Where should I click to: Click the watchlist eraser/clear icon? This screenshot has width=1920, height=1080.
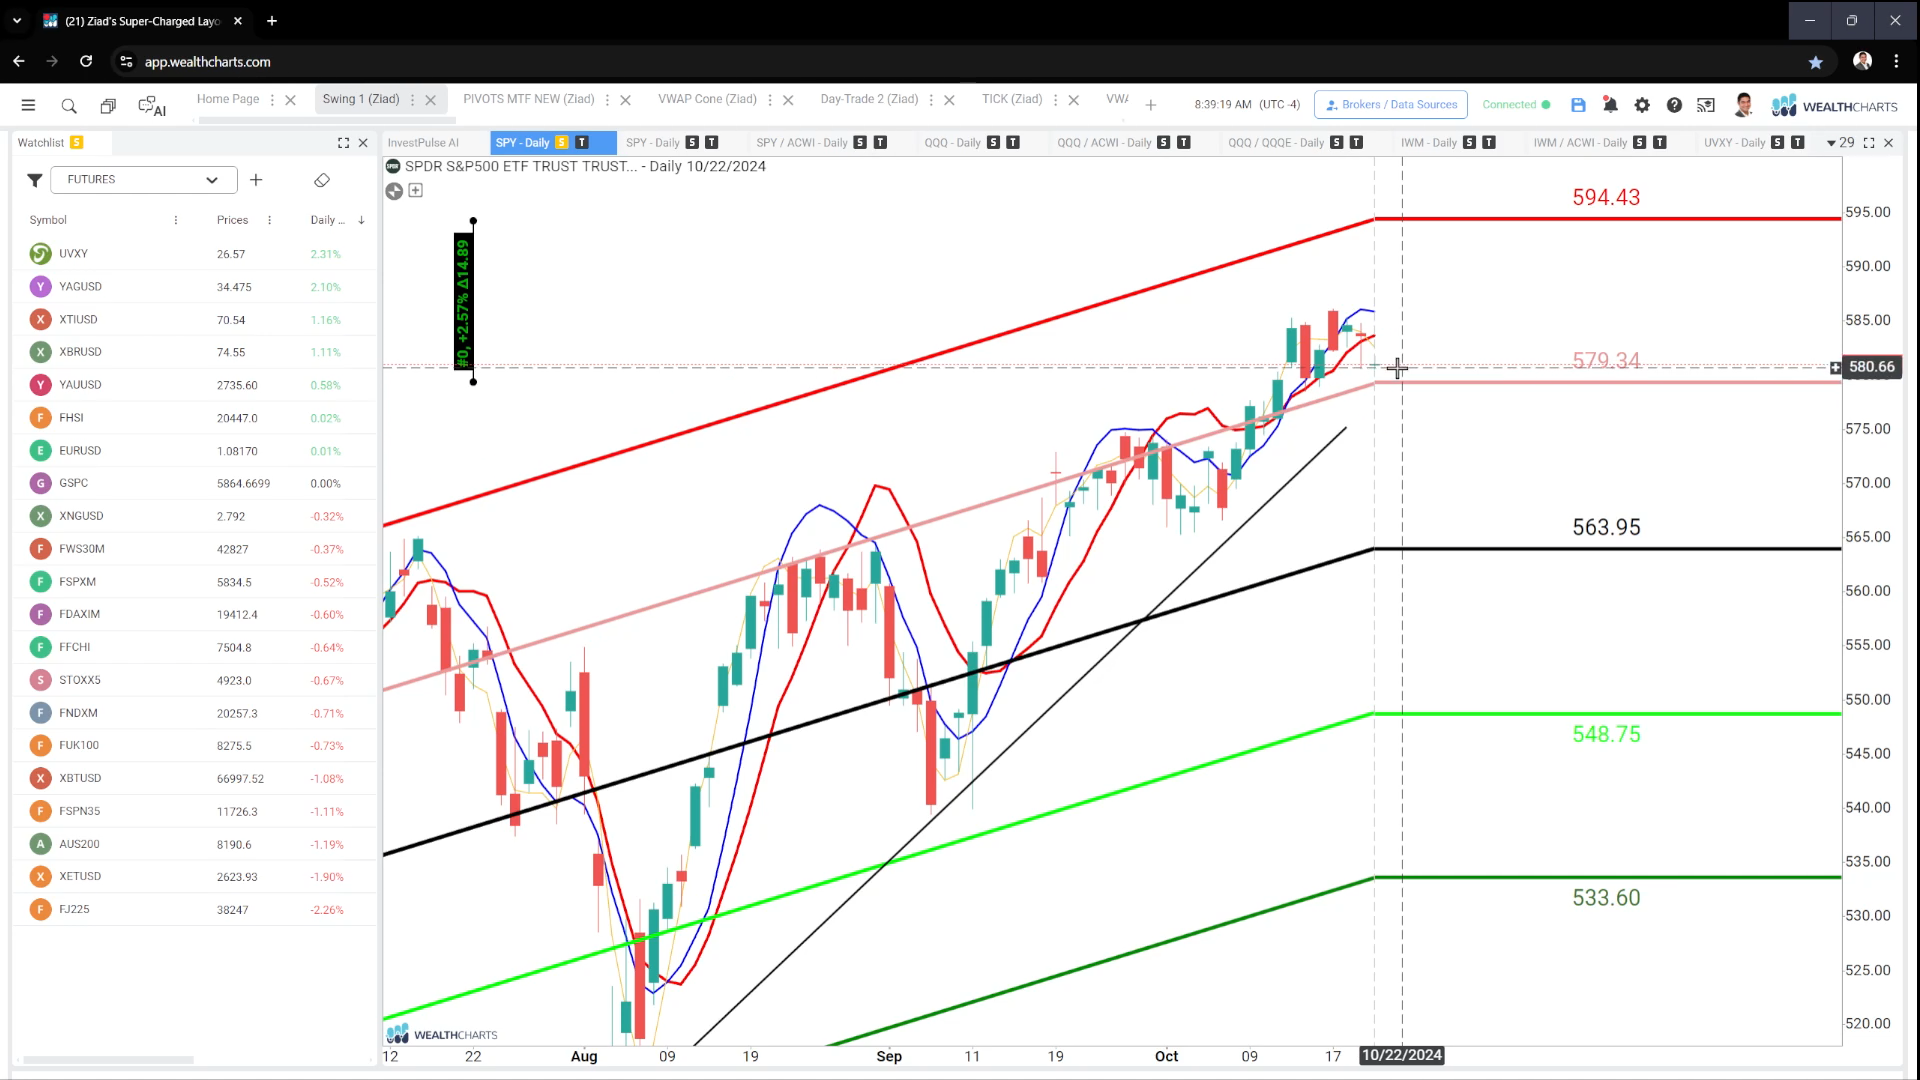pyautogui.click(x=322, y=180)
